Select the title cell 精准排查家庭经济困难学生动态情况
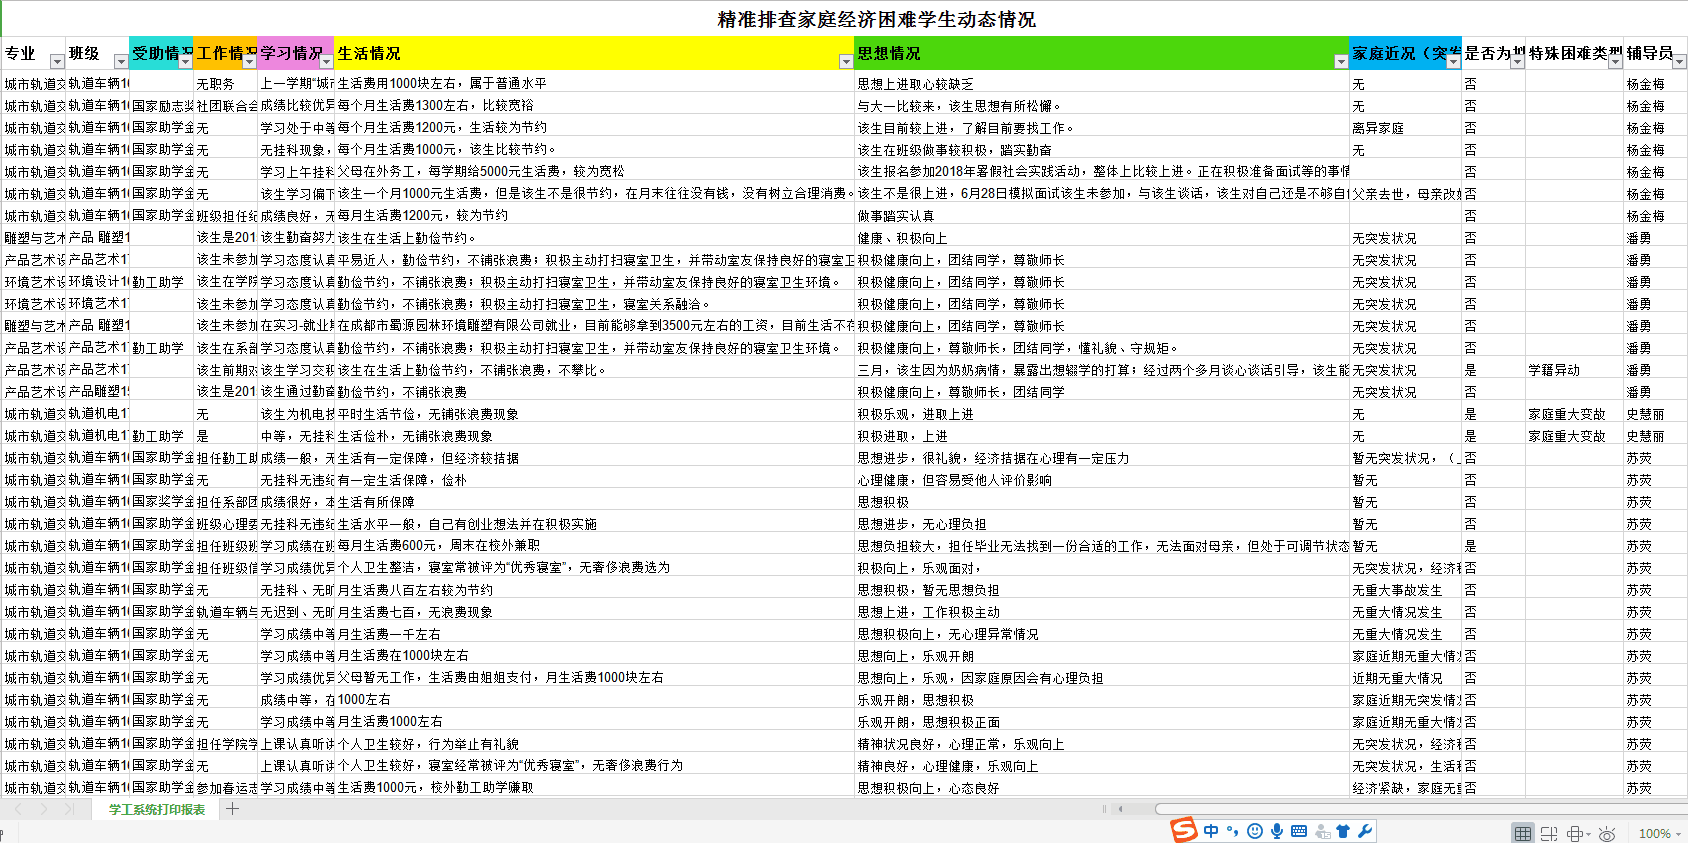The width and height of the screenshot is (1688, 843). pyautogui.click(x=876, y=19)
